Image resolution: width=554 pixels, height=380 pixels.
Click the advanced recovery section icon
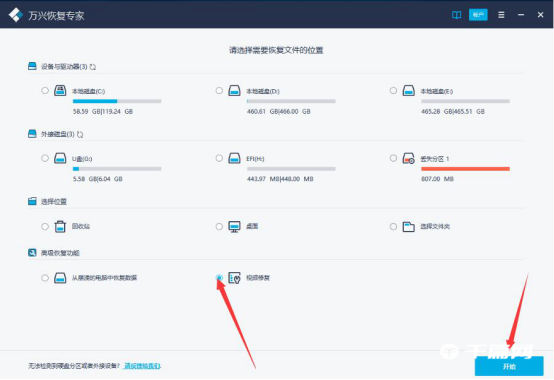tap(32, 253)
